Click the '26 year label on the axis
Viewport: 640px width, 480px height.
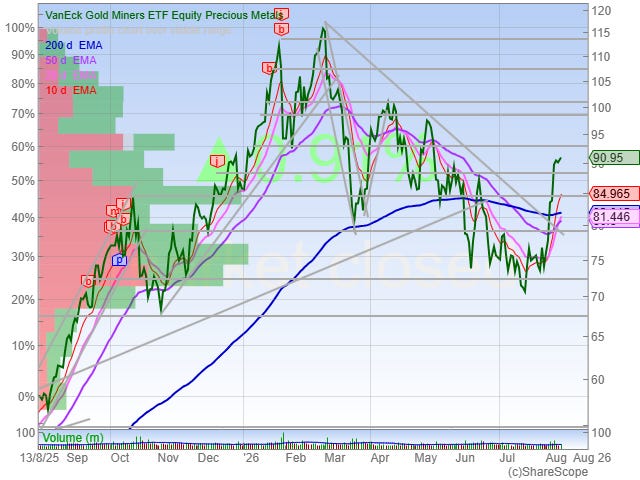click(x=251, y=458)
